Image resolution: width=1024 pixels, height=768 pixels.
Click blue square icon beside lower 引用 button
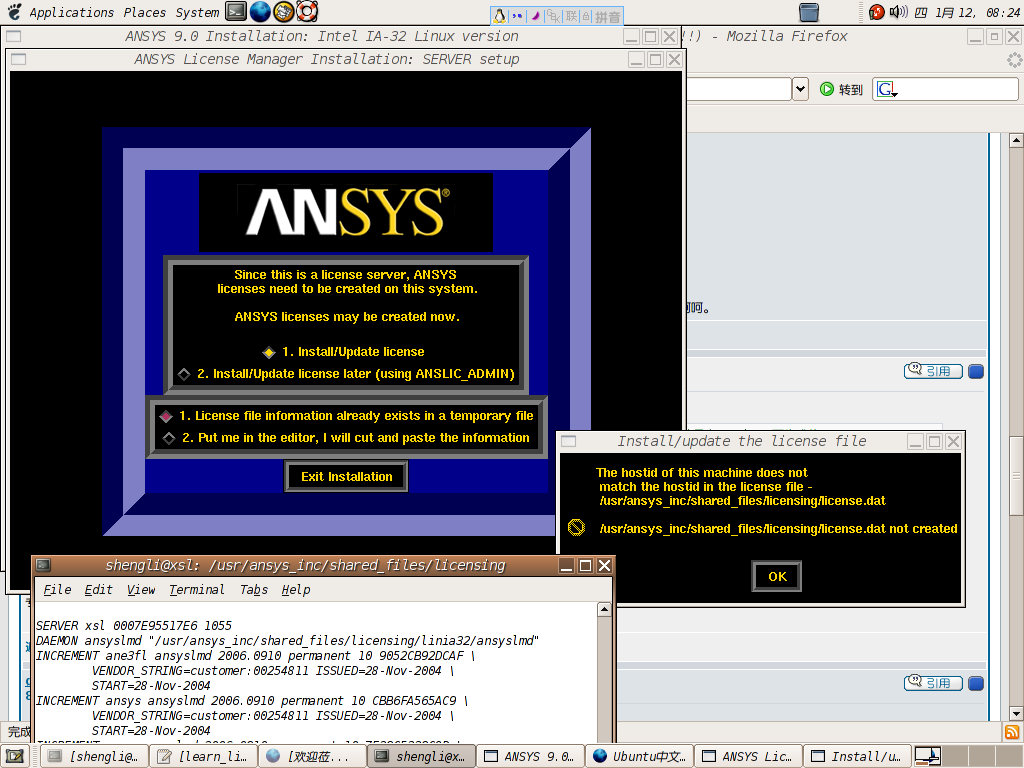click(976, 684)
